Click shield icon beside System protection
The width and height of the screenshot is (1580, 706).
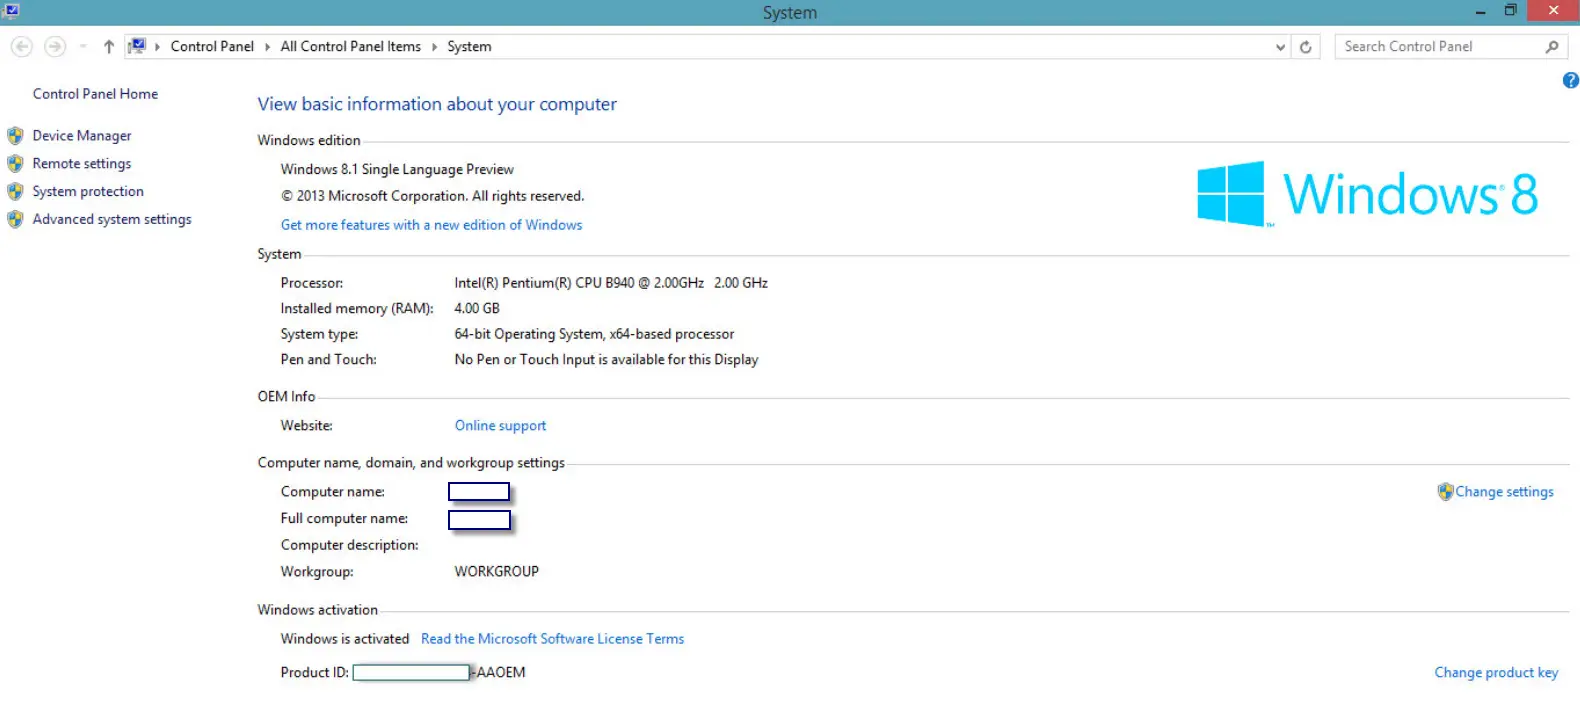pos(15,192)
